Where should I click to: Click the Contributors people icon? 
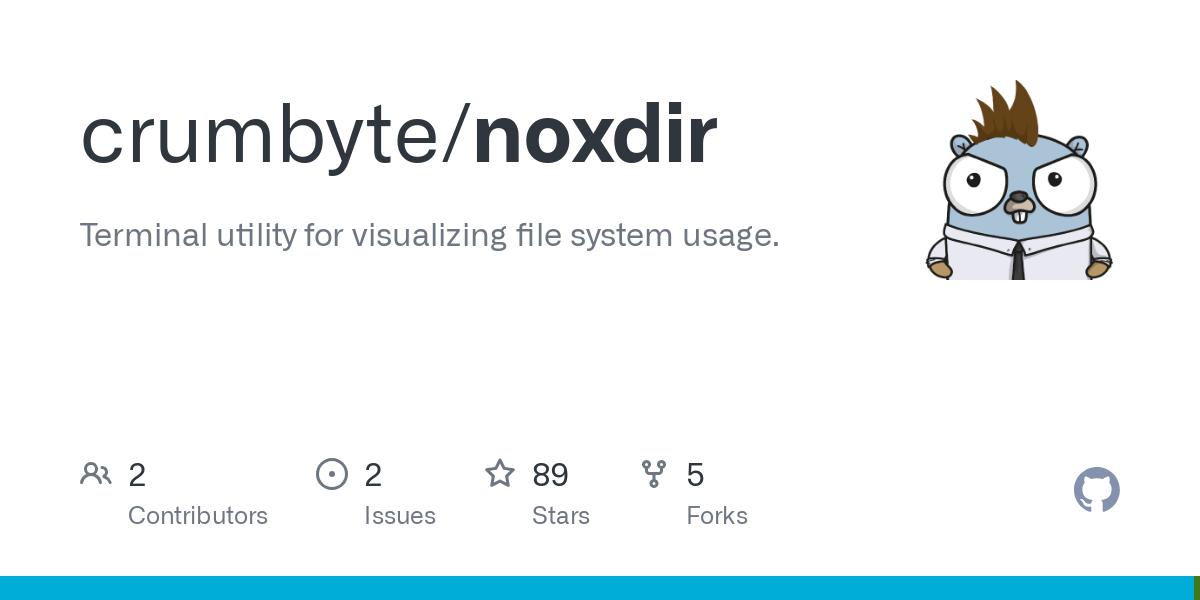coord(96,474)
